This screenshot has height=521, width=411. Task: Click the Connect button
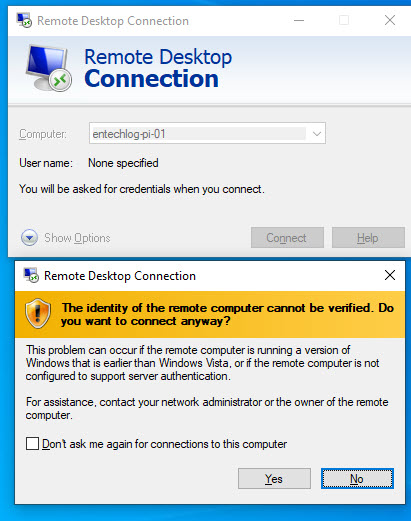287,238
